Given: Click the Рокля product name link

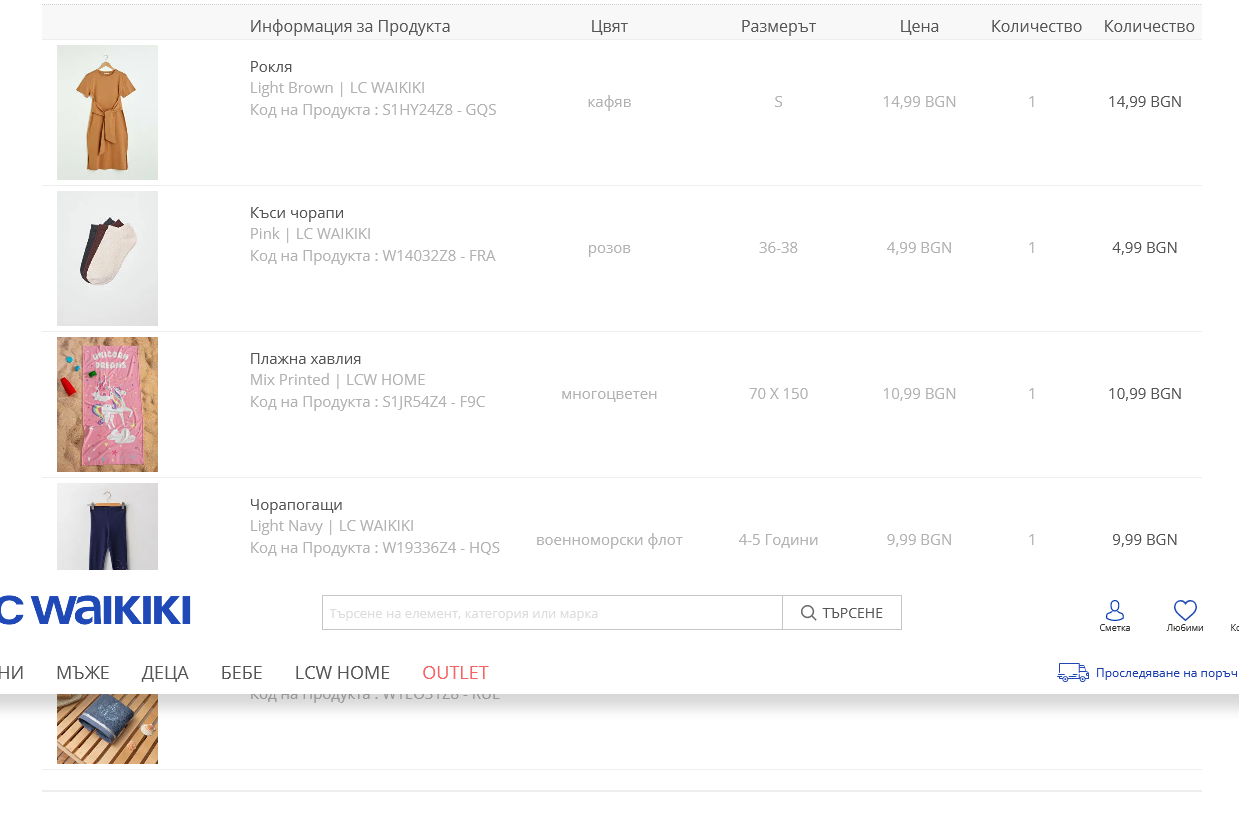Looking at the screenshot, I should click(271, 67).
